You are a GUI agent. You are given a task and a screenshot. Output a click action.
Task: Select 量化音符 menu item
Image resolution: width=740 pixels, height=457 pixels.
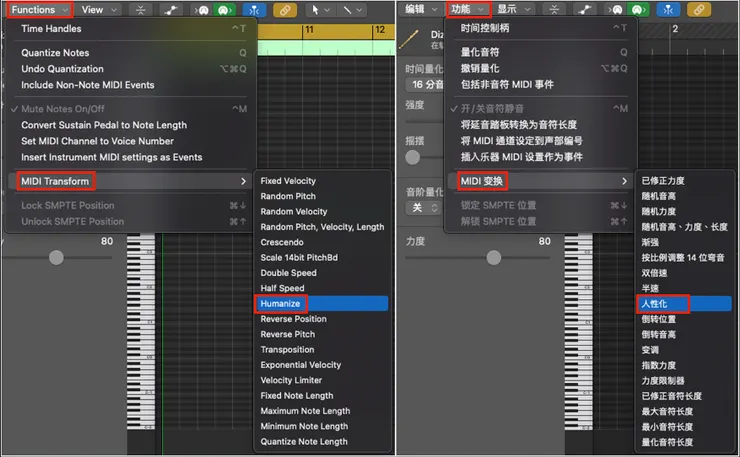pos(539,52)
